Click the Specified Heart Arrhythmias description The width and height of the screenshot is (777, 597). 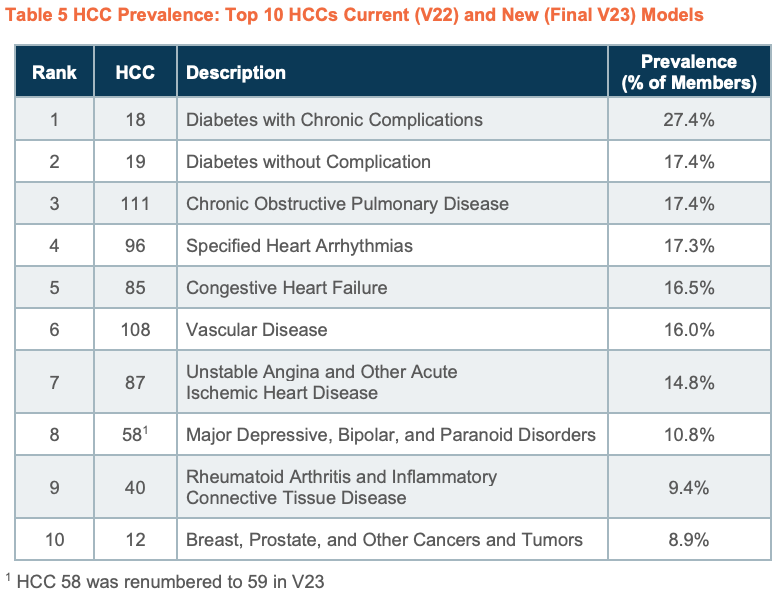pyautogui.click(x=299, y=246)
